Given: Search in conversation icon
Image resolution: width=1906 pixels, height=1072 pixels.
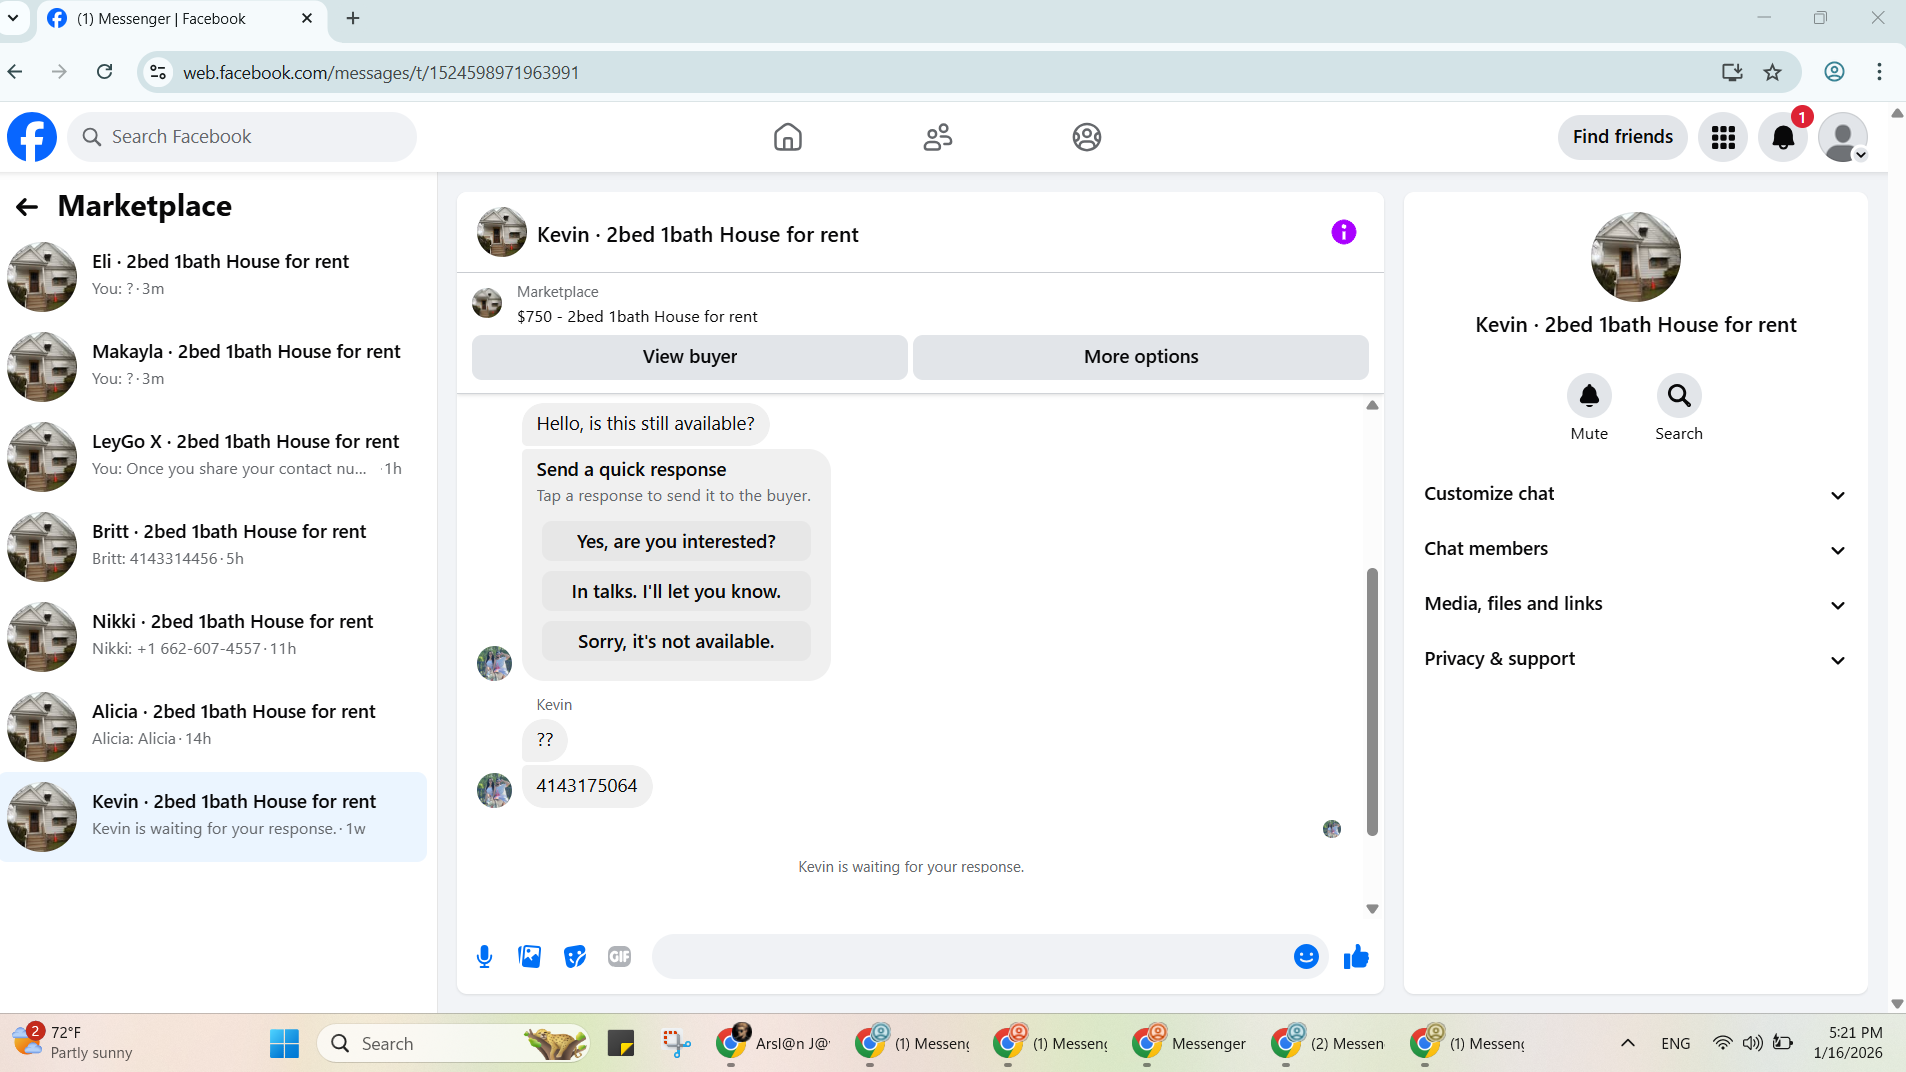Looking at the screenshot, I should coord(1679,396).
